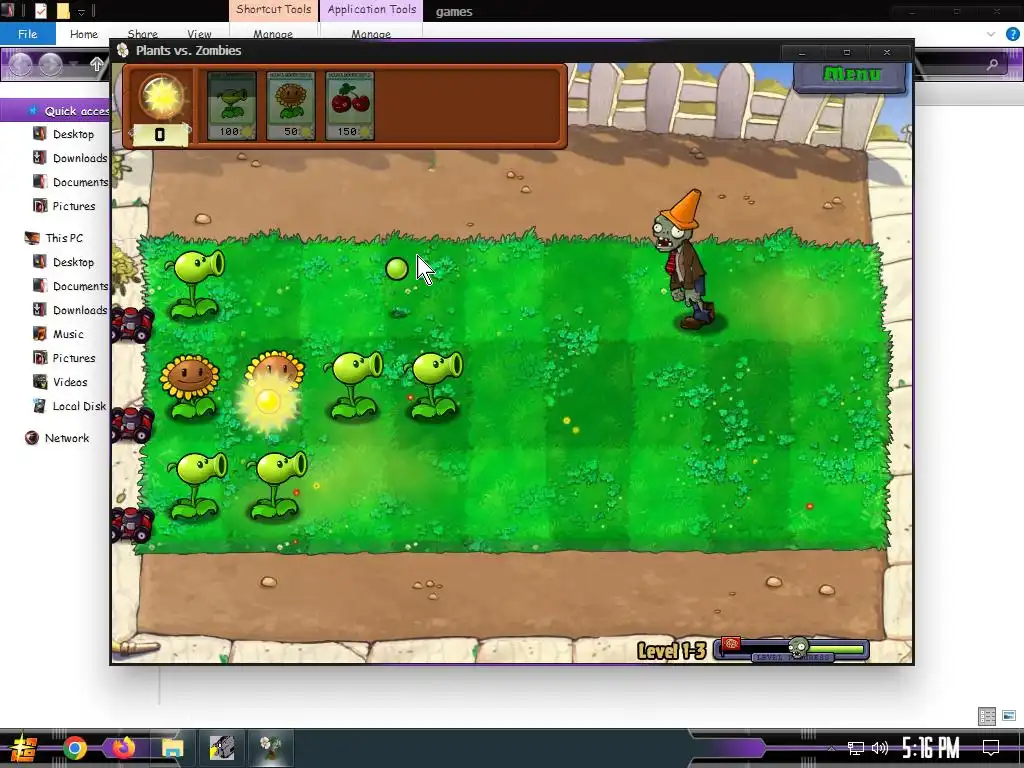Click the sun counter icon in seed bank
Image resolution: width=1024 pixels, height=768 pixels.
pyautogui.click(x=161, y=97)
